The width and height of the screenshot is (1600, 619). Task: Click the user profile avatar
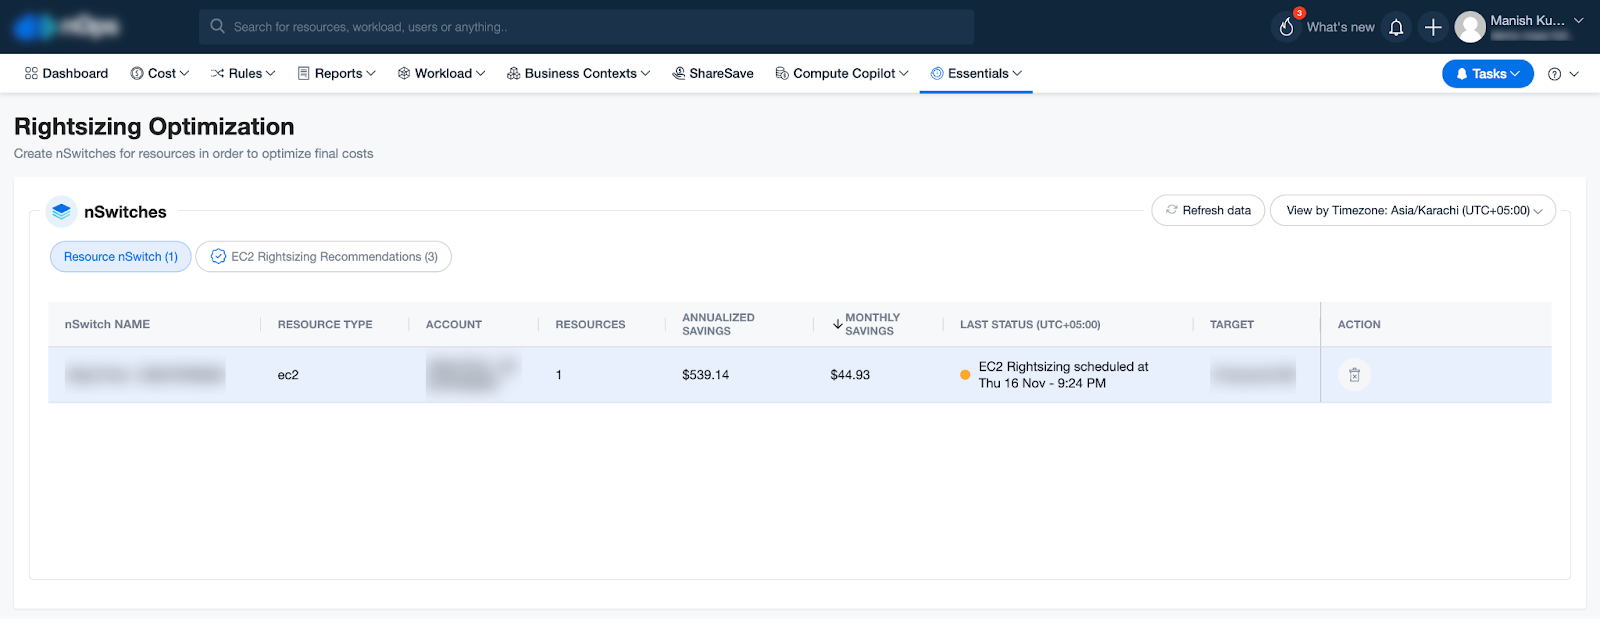[1469, 27]
